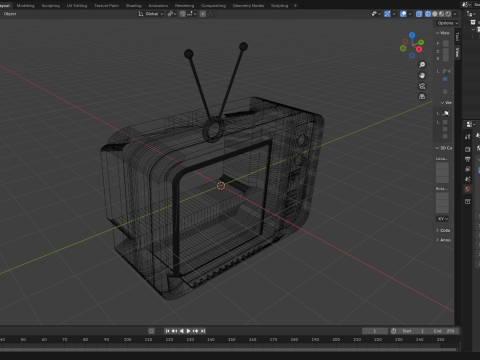
Task: Collapse the View Lock sub-panel
Action: [446, 103]
